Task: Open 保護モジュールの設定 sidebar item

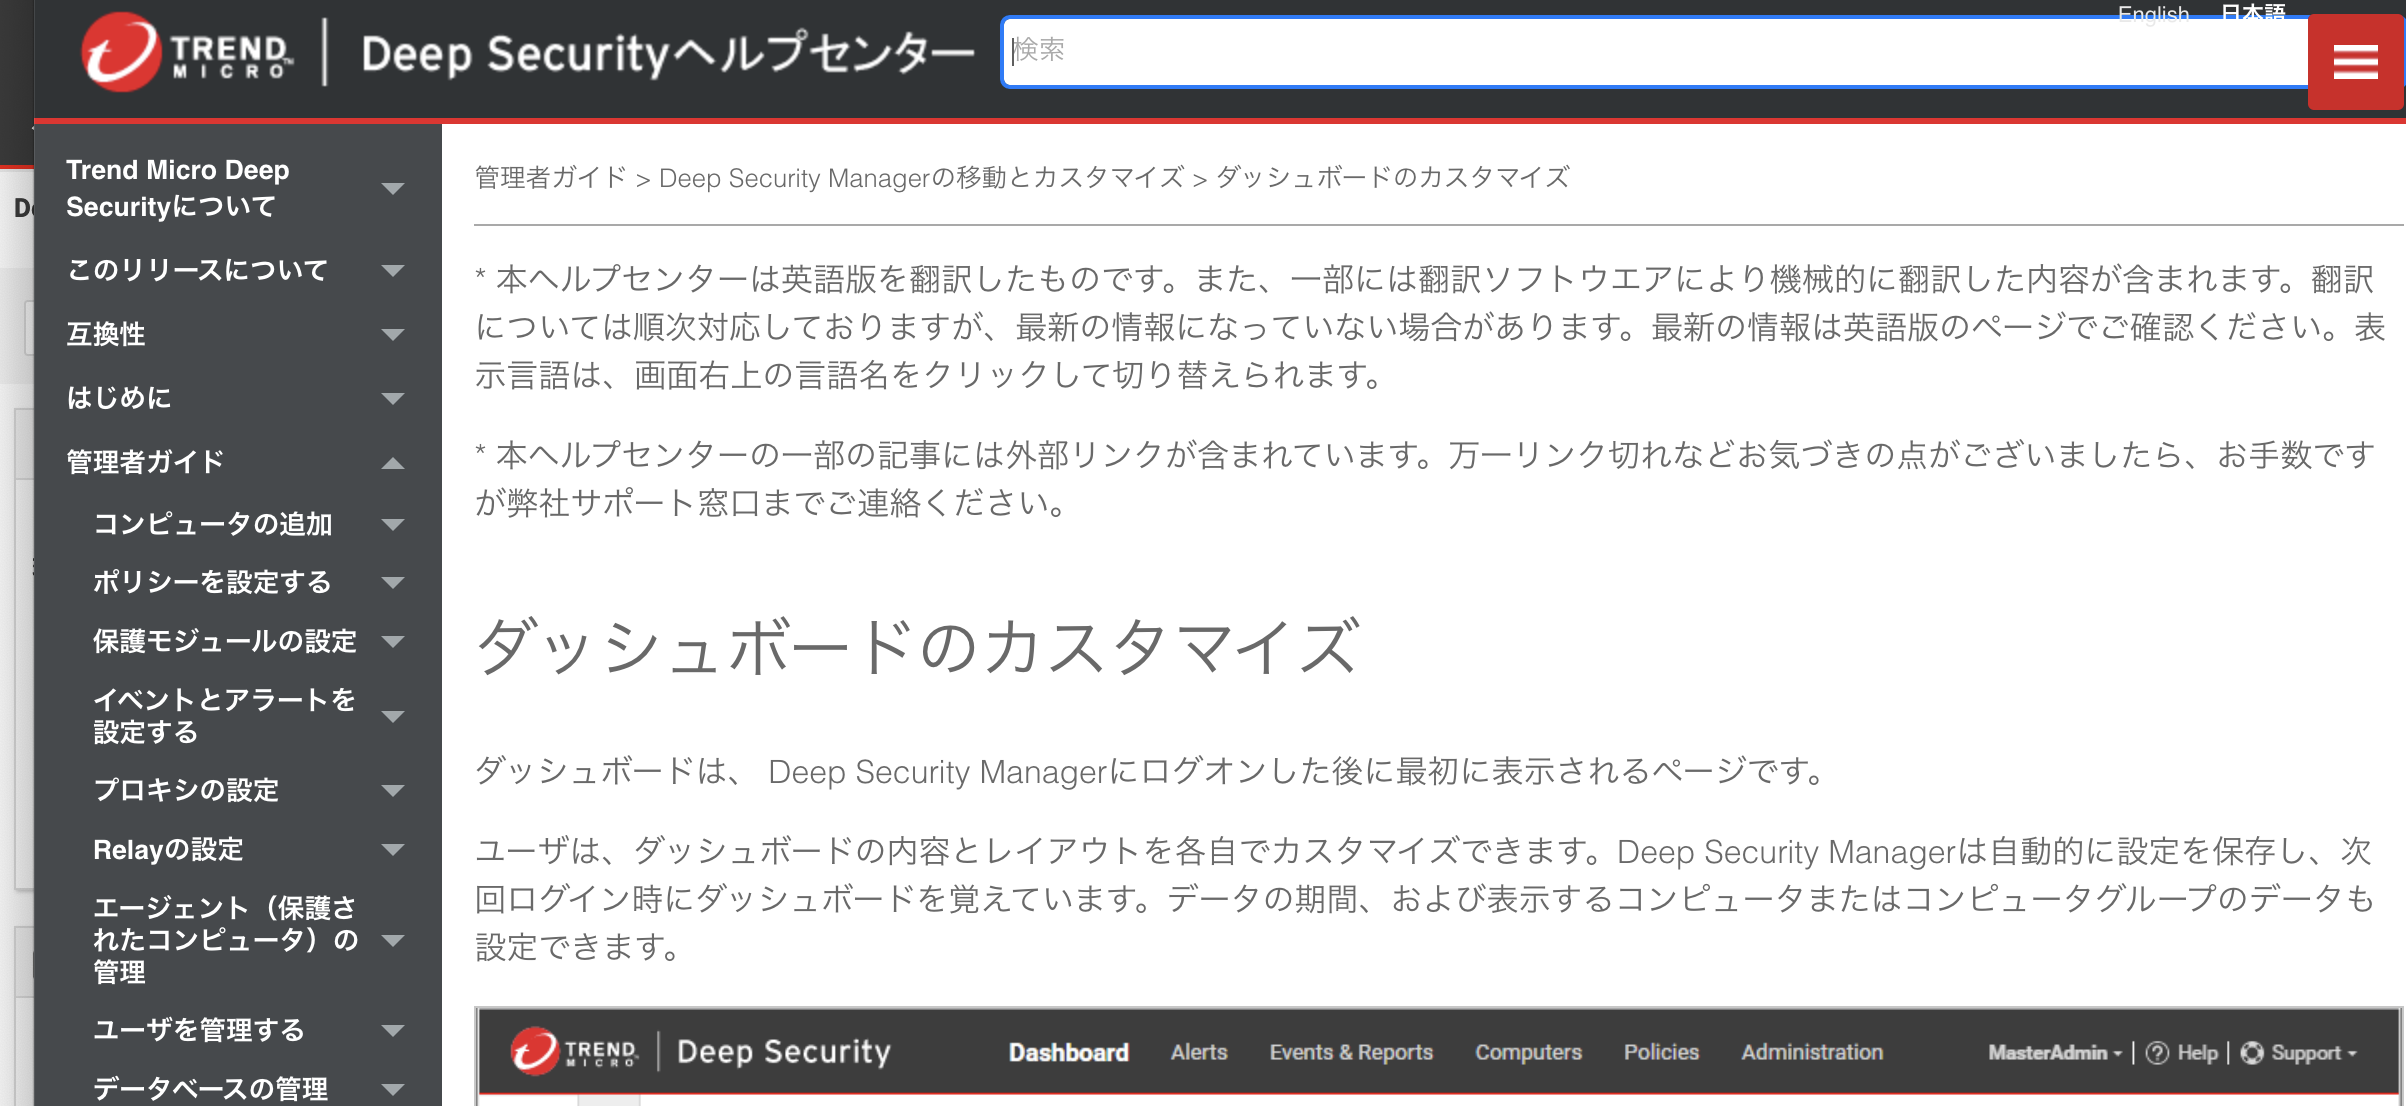Action: click(225, 641)
